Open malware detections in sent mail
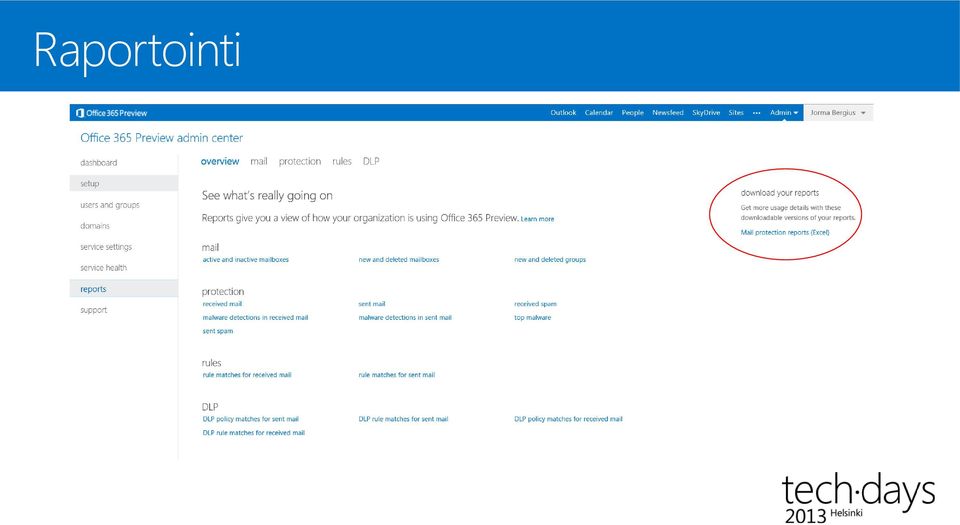 [x=405, y=318]
